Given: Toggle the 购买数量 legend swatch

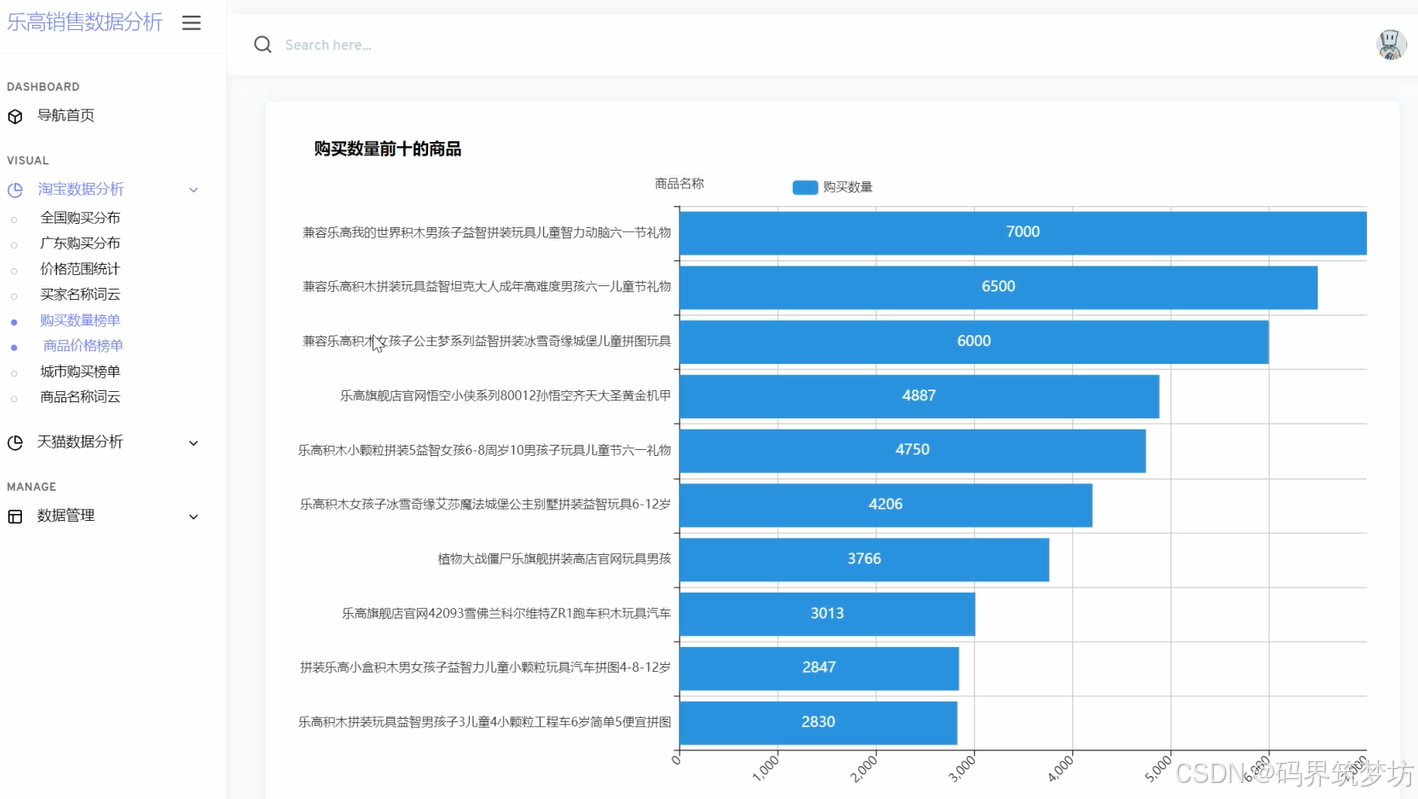Looking at the screenshot, I should coord(805,187).
